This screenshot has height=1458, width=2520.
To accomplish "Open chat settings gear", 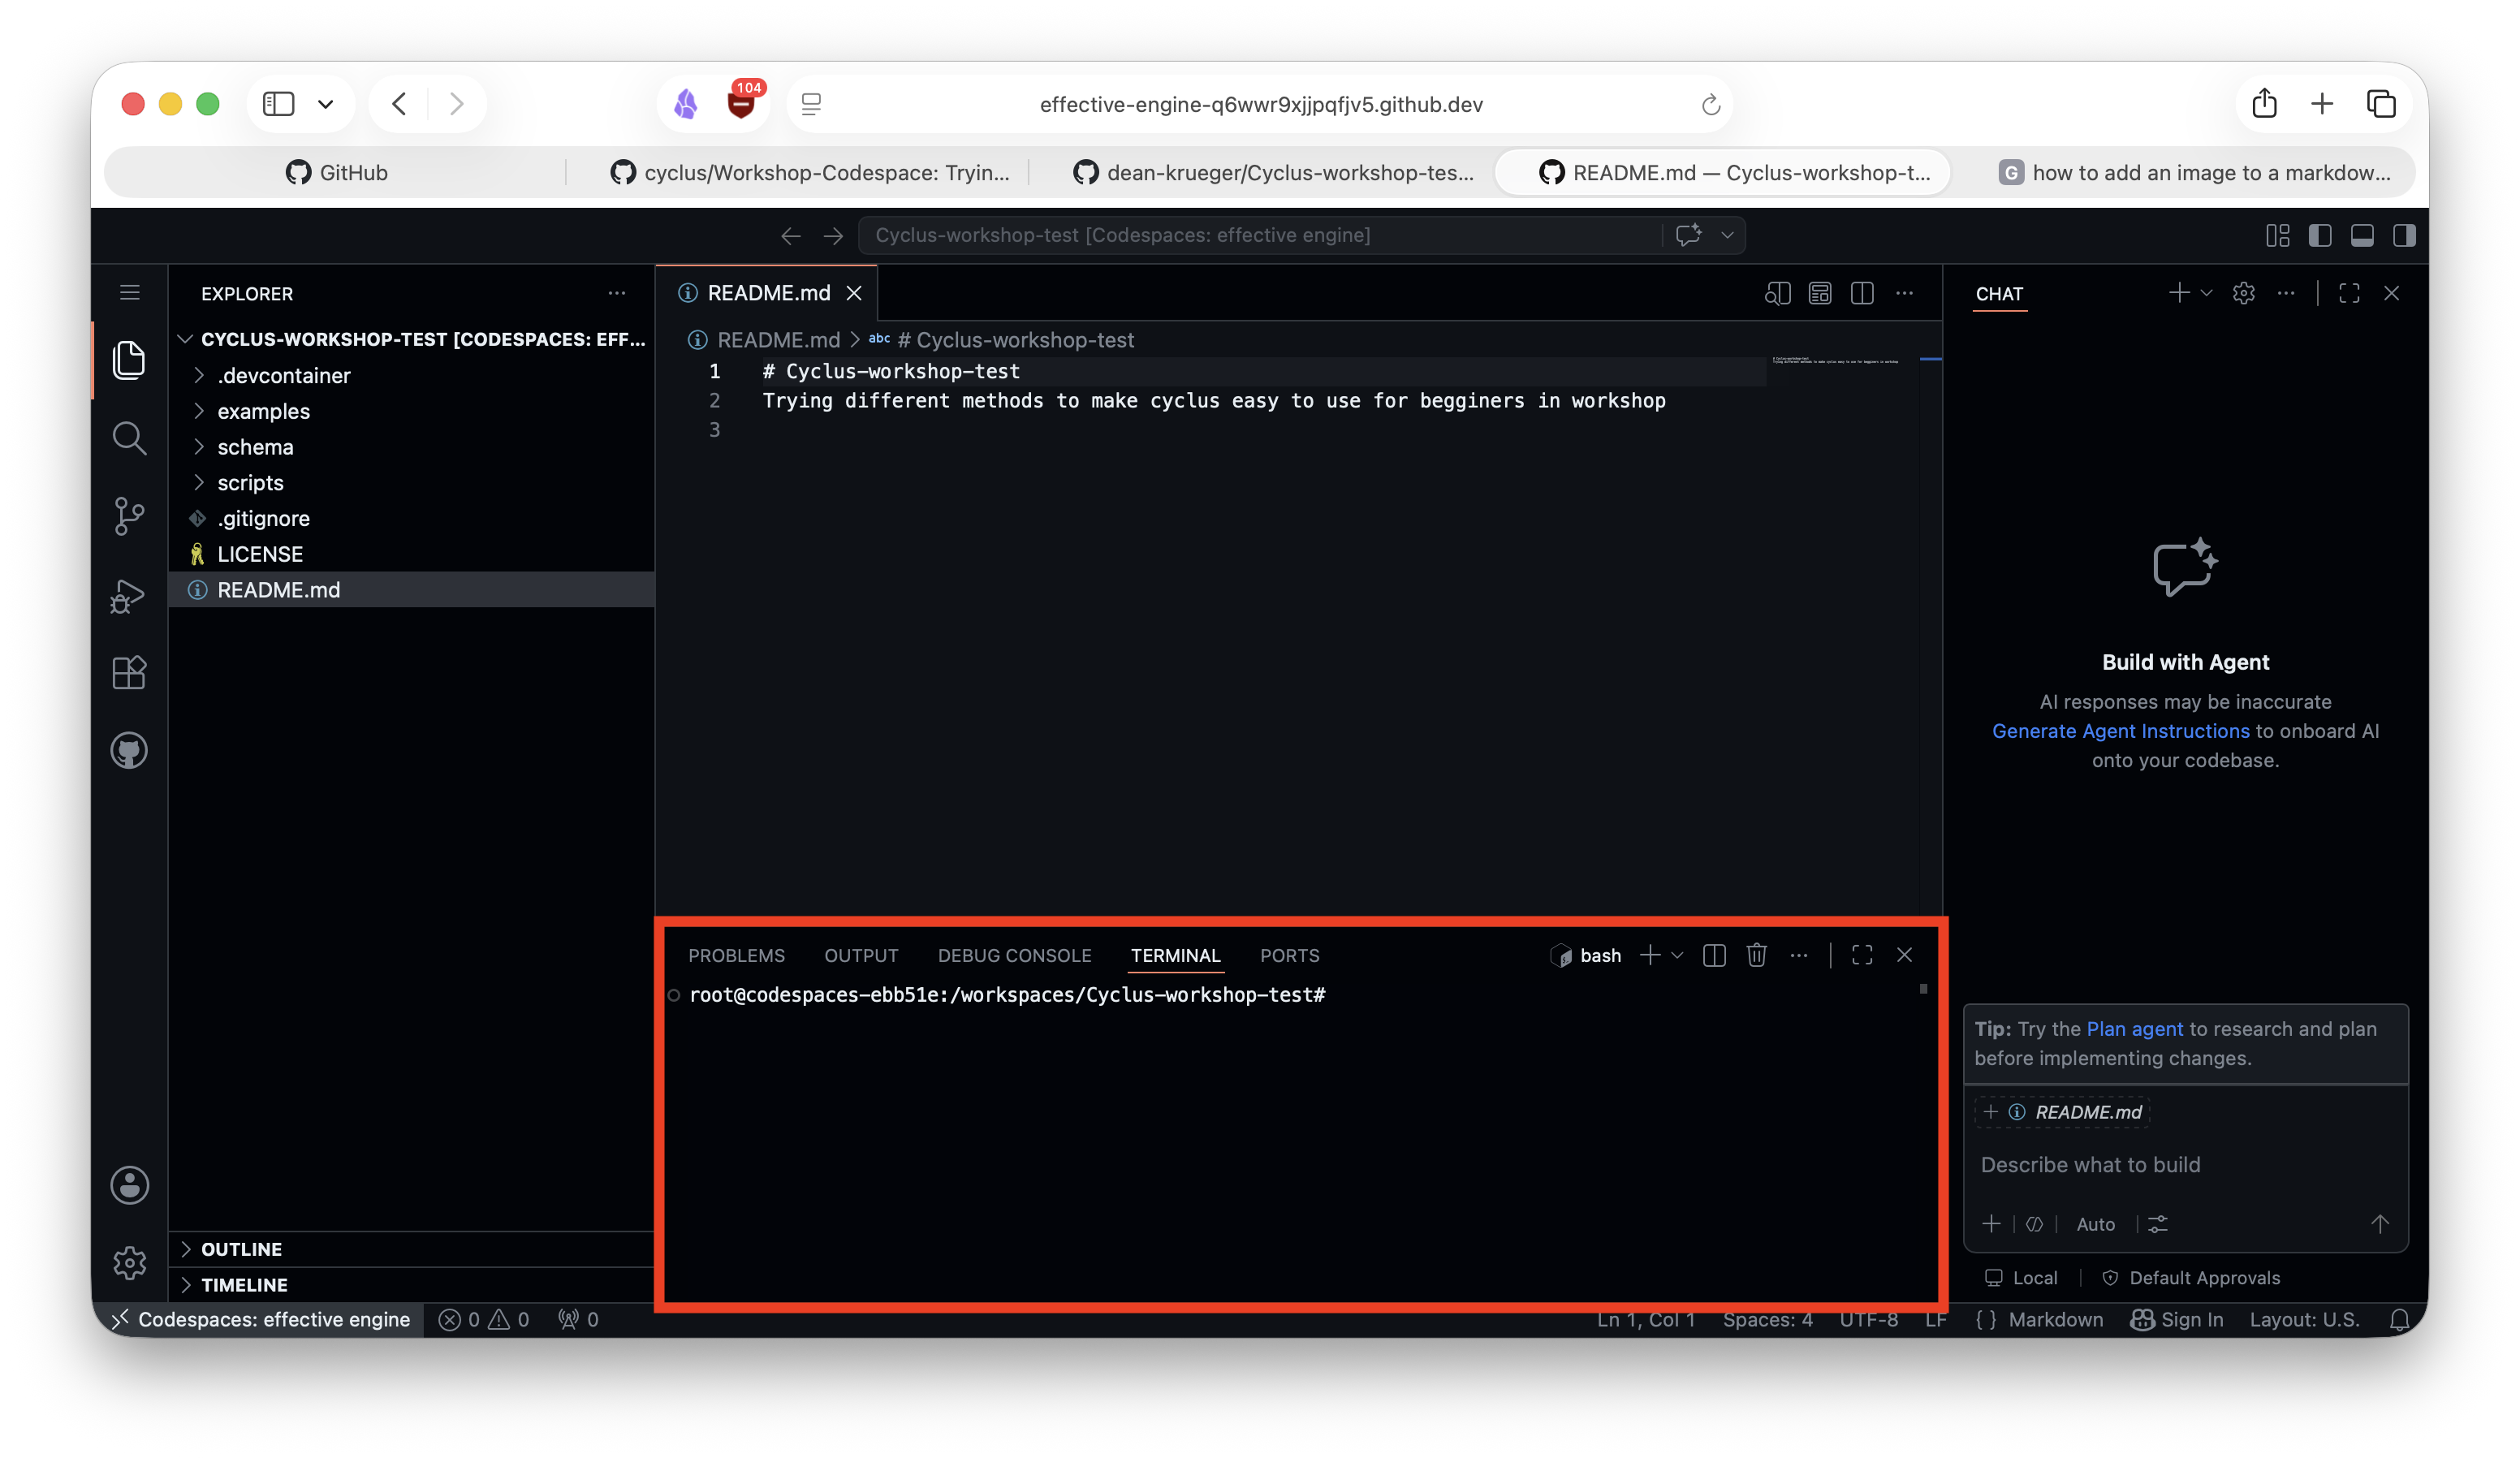I will tap(2243, 293).
